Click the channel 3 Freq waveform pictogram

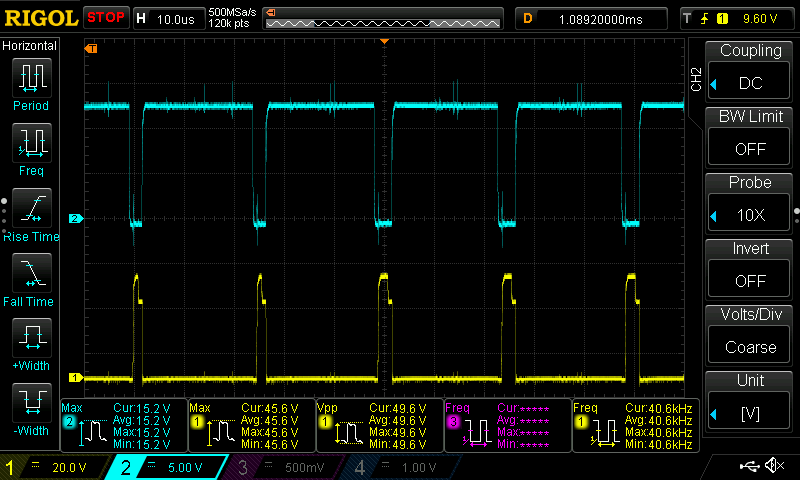[477, 433]
